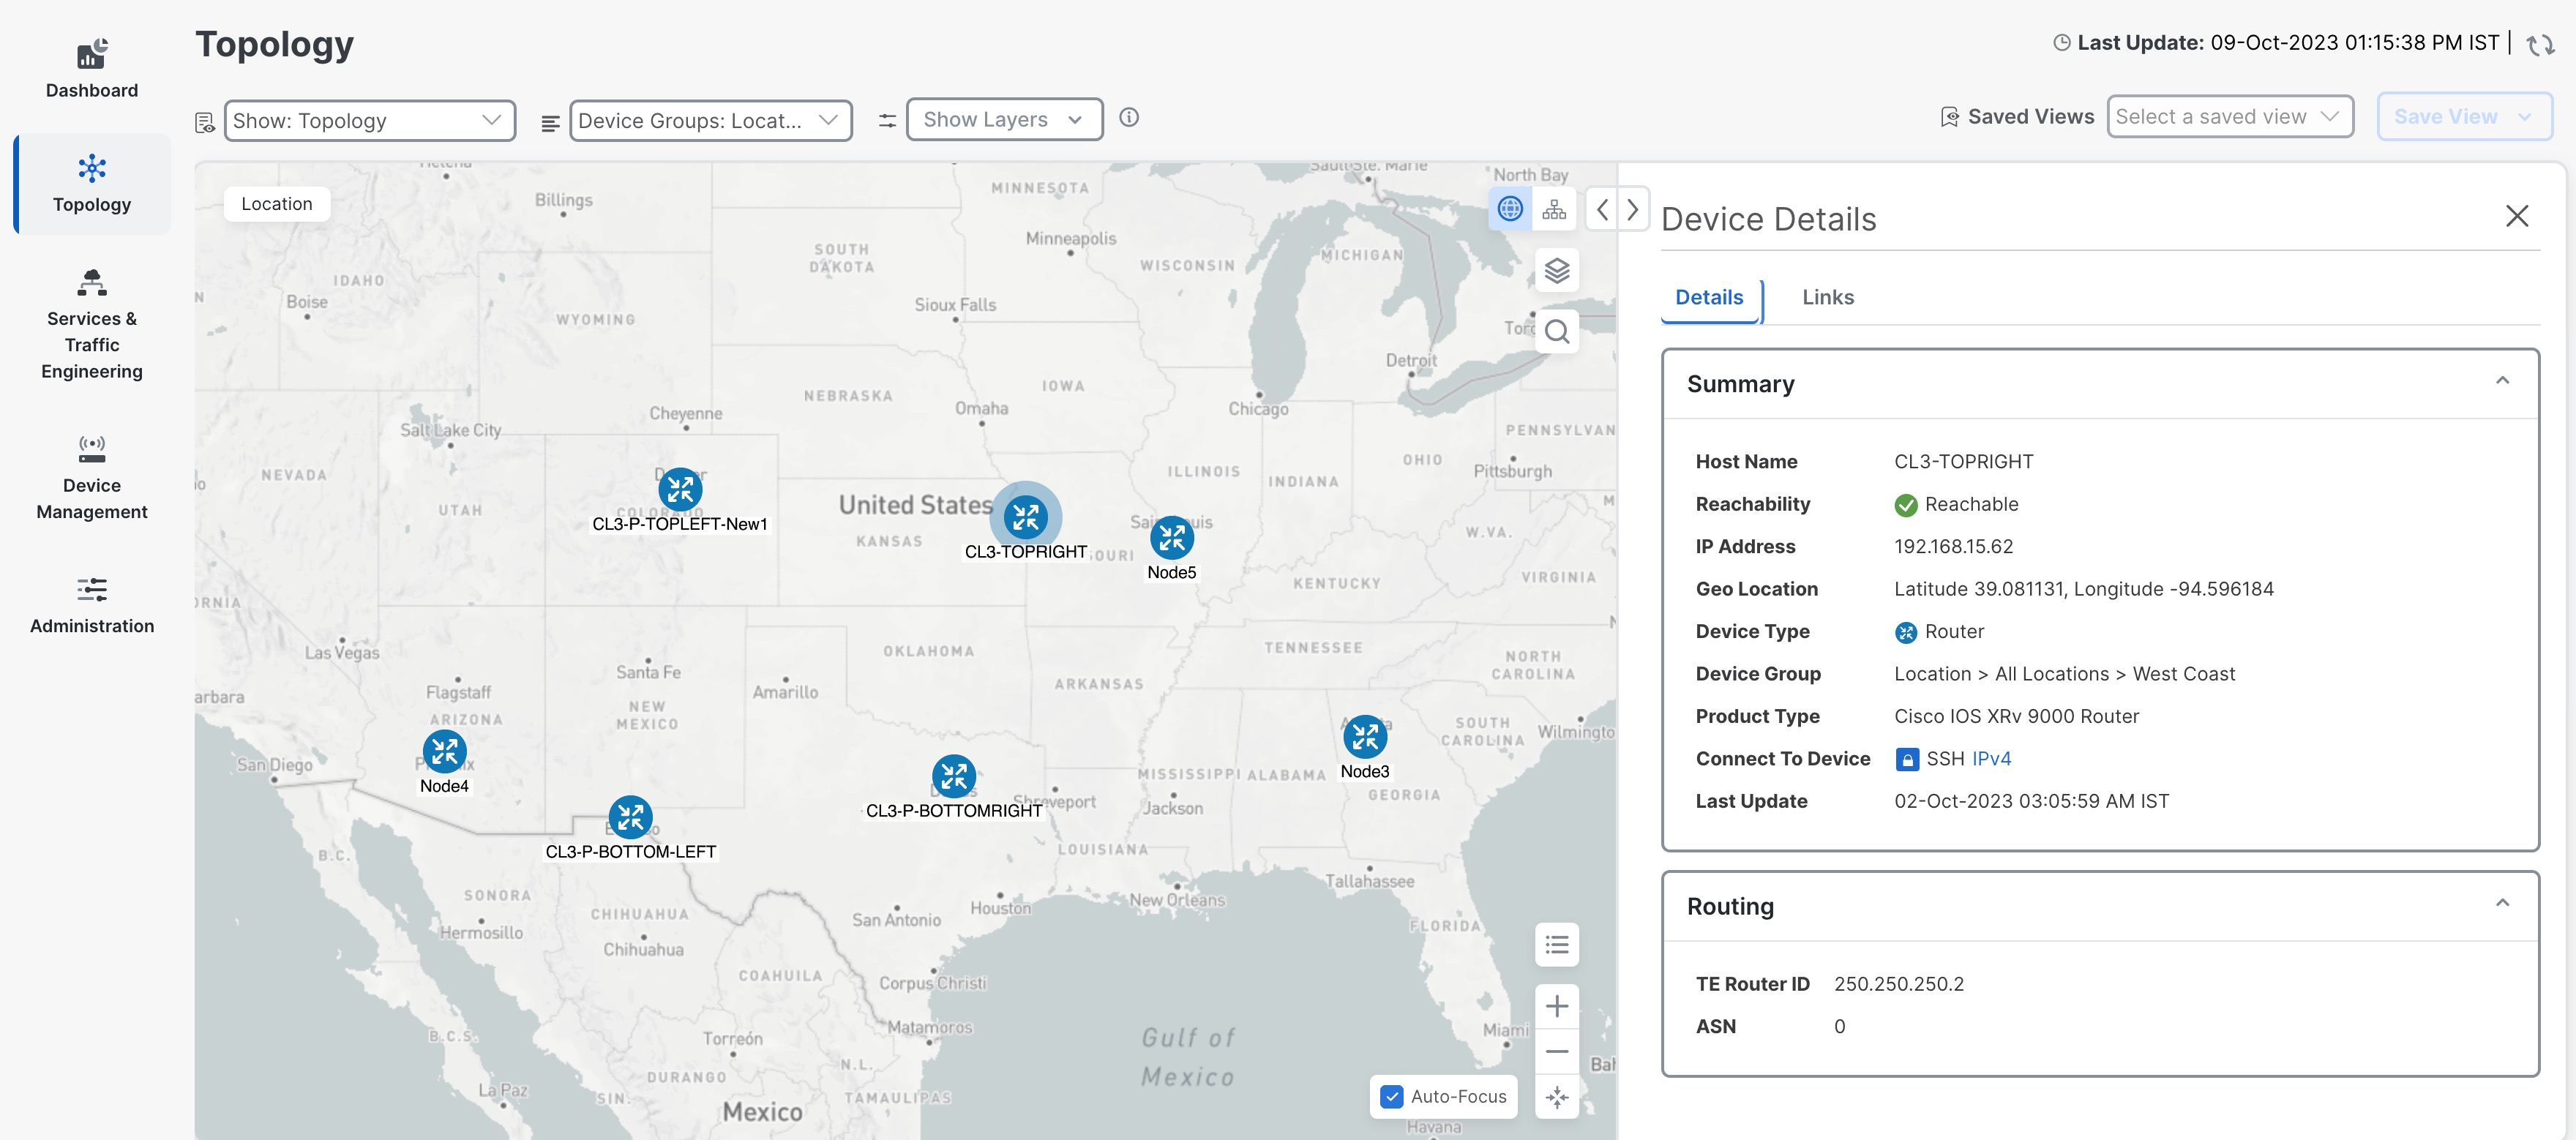This screenshot has width=2576, height=1140.
Task: Refresh the topology last update data
Action: coord(2541,44)
